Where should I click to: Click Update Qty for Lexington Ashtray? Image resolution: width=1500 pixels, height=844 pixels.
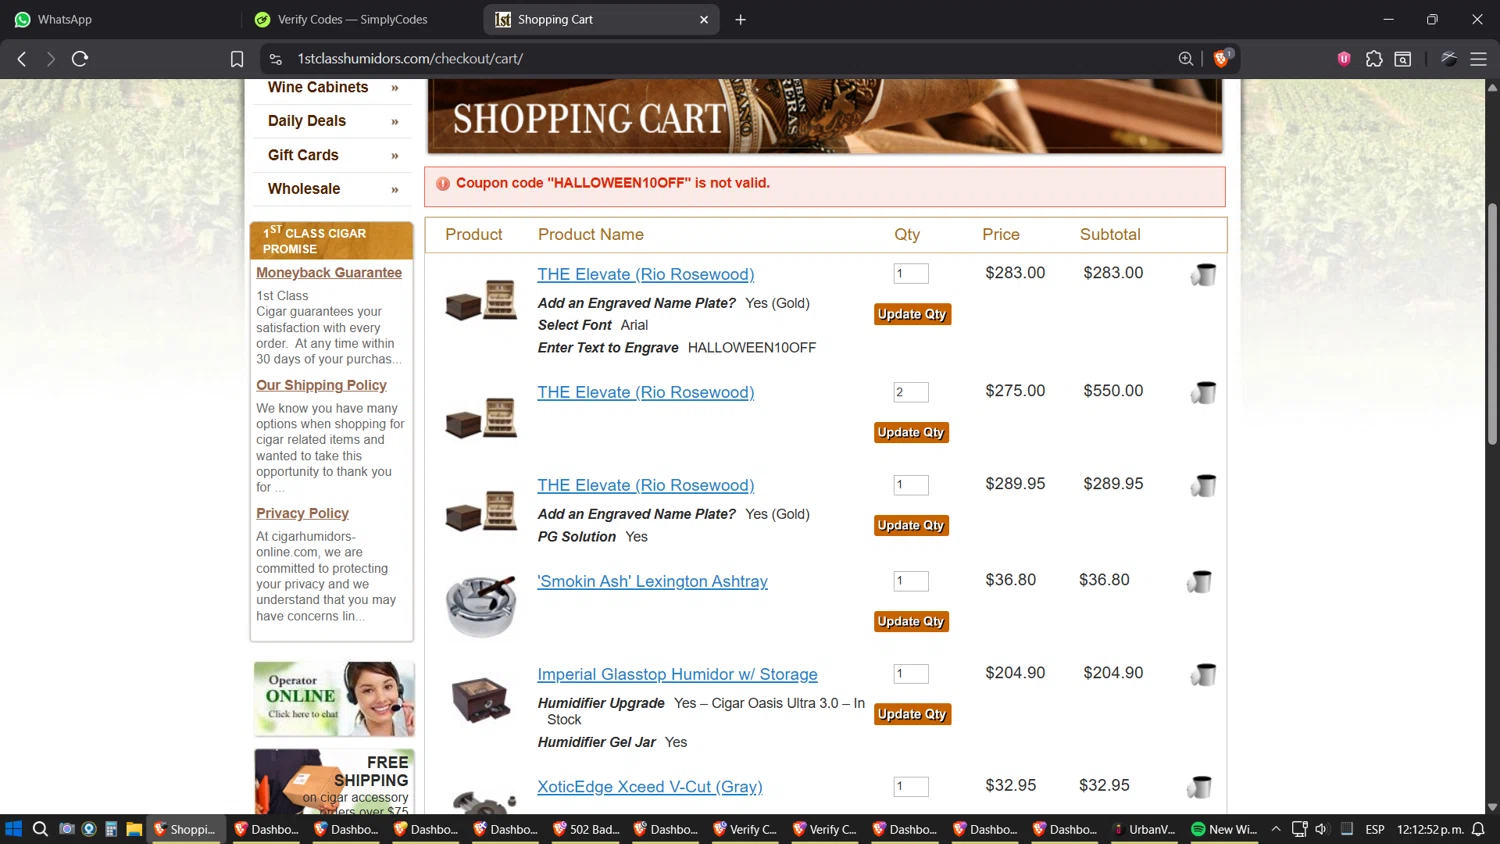(x=912, y=621)
